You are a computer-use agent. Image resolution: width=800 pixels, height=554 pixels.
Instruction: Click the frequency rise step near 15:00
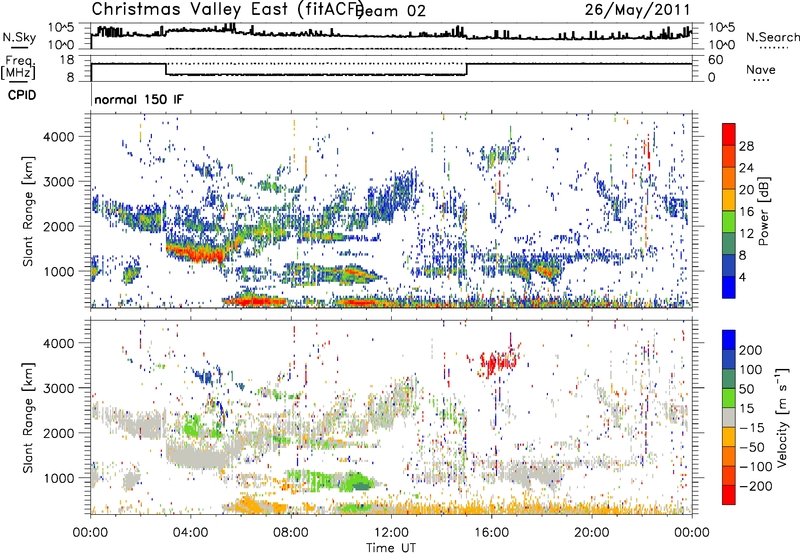(467, 69)
